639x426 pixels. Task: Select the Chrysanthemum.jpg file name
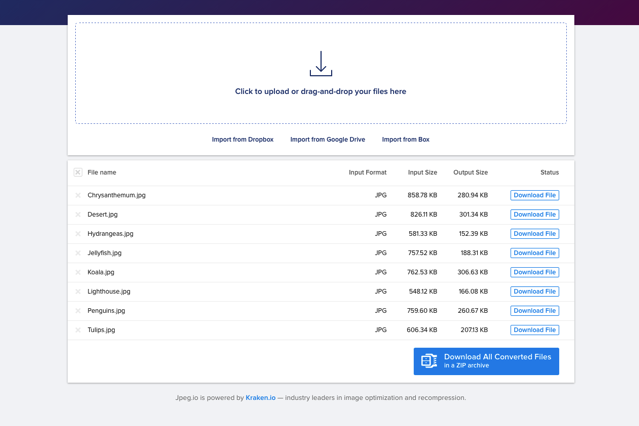tap(117, 195)
